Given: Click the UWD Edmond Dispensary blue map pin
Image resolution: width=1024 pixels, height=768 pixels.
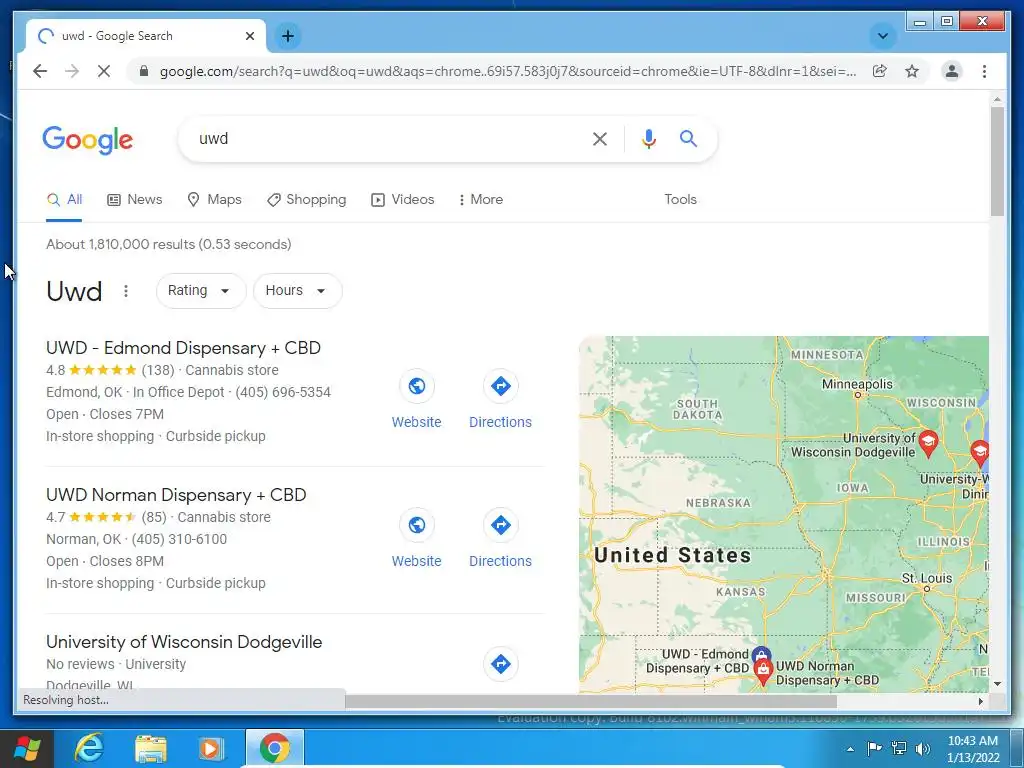Looking at the screenshot, I should tap(761, 655).
